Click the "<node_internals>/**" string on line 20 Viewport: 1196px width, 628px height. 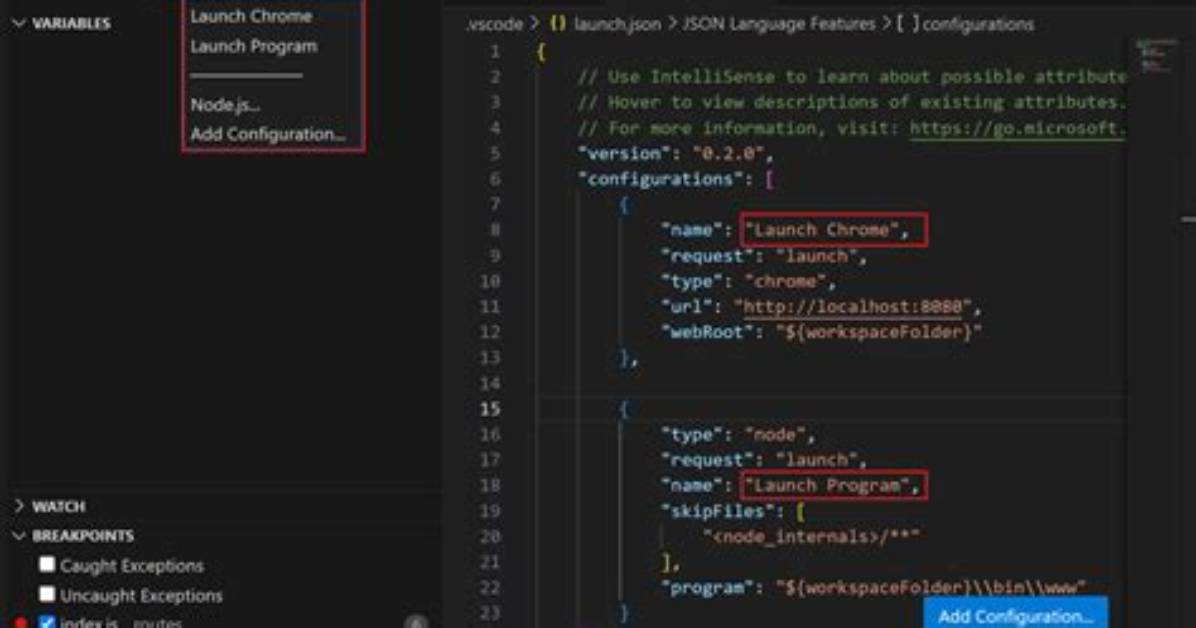[x=812, y=536]
